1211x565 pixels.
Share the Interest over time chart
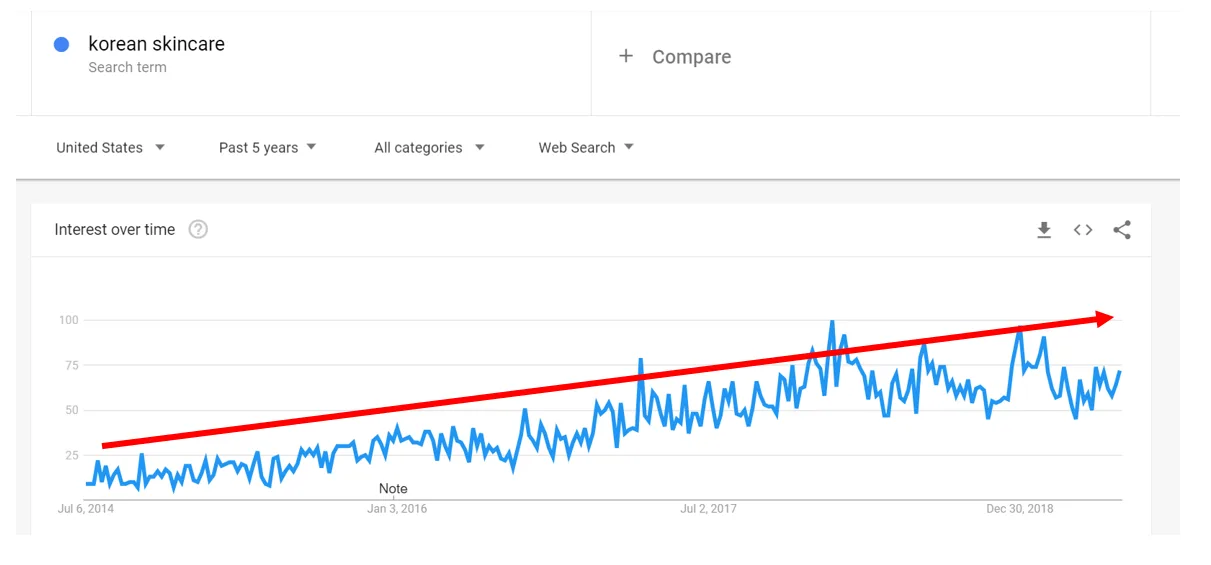pos(1122,230)
